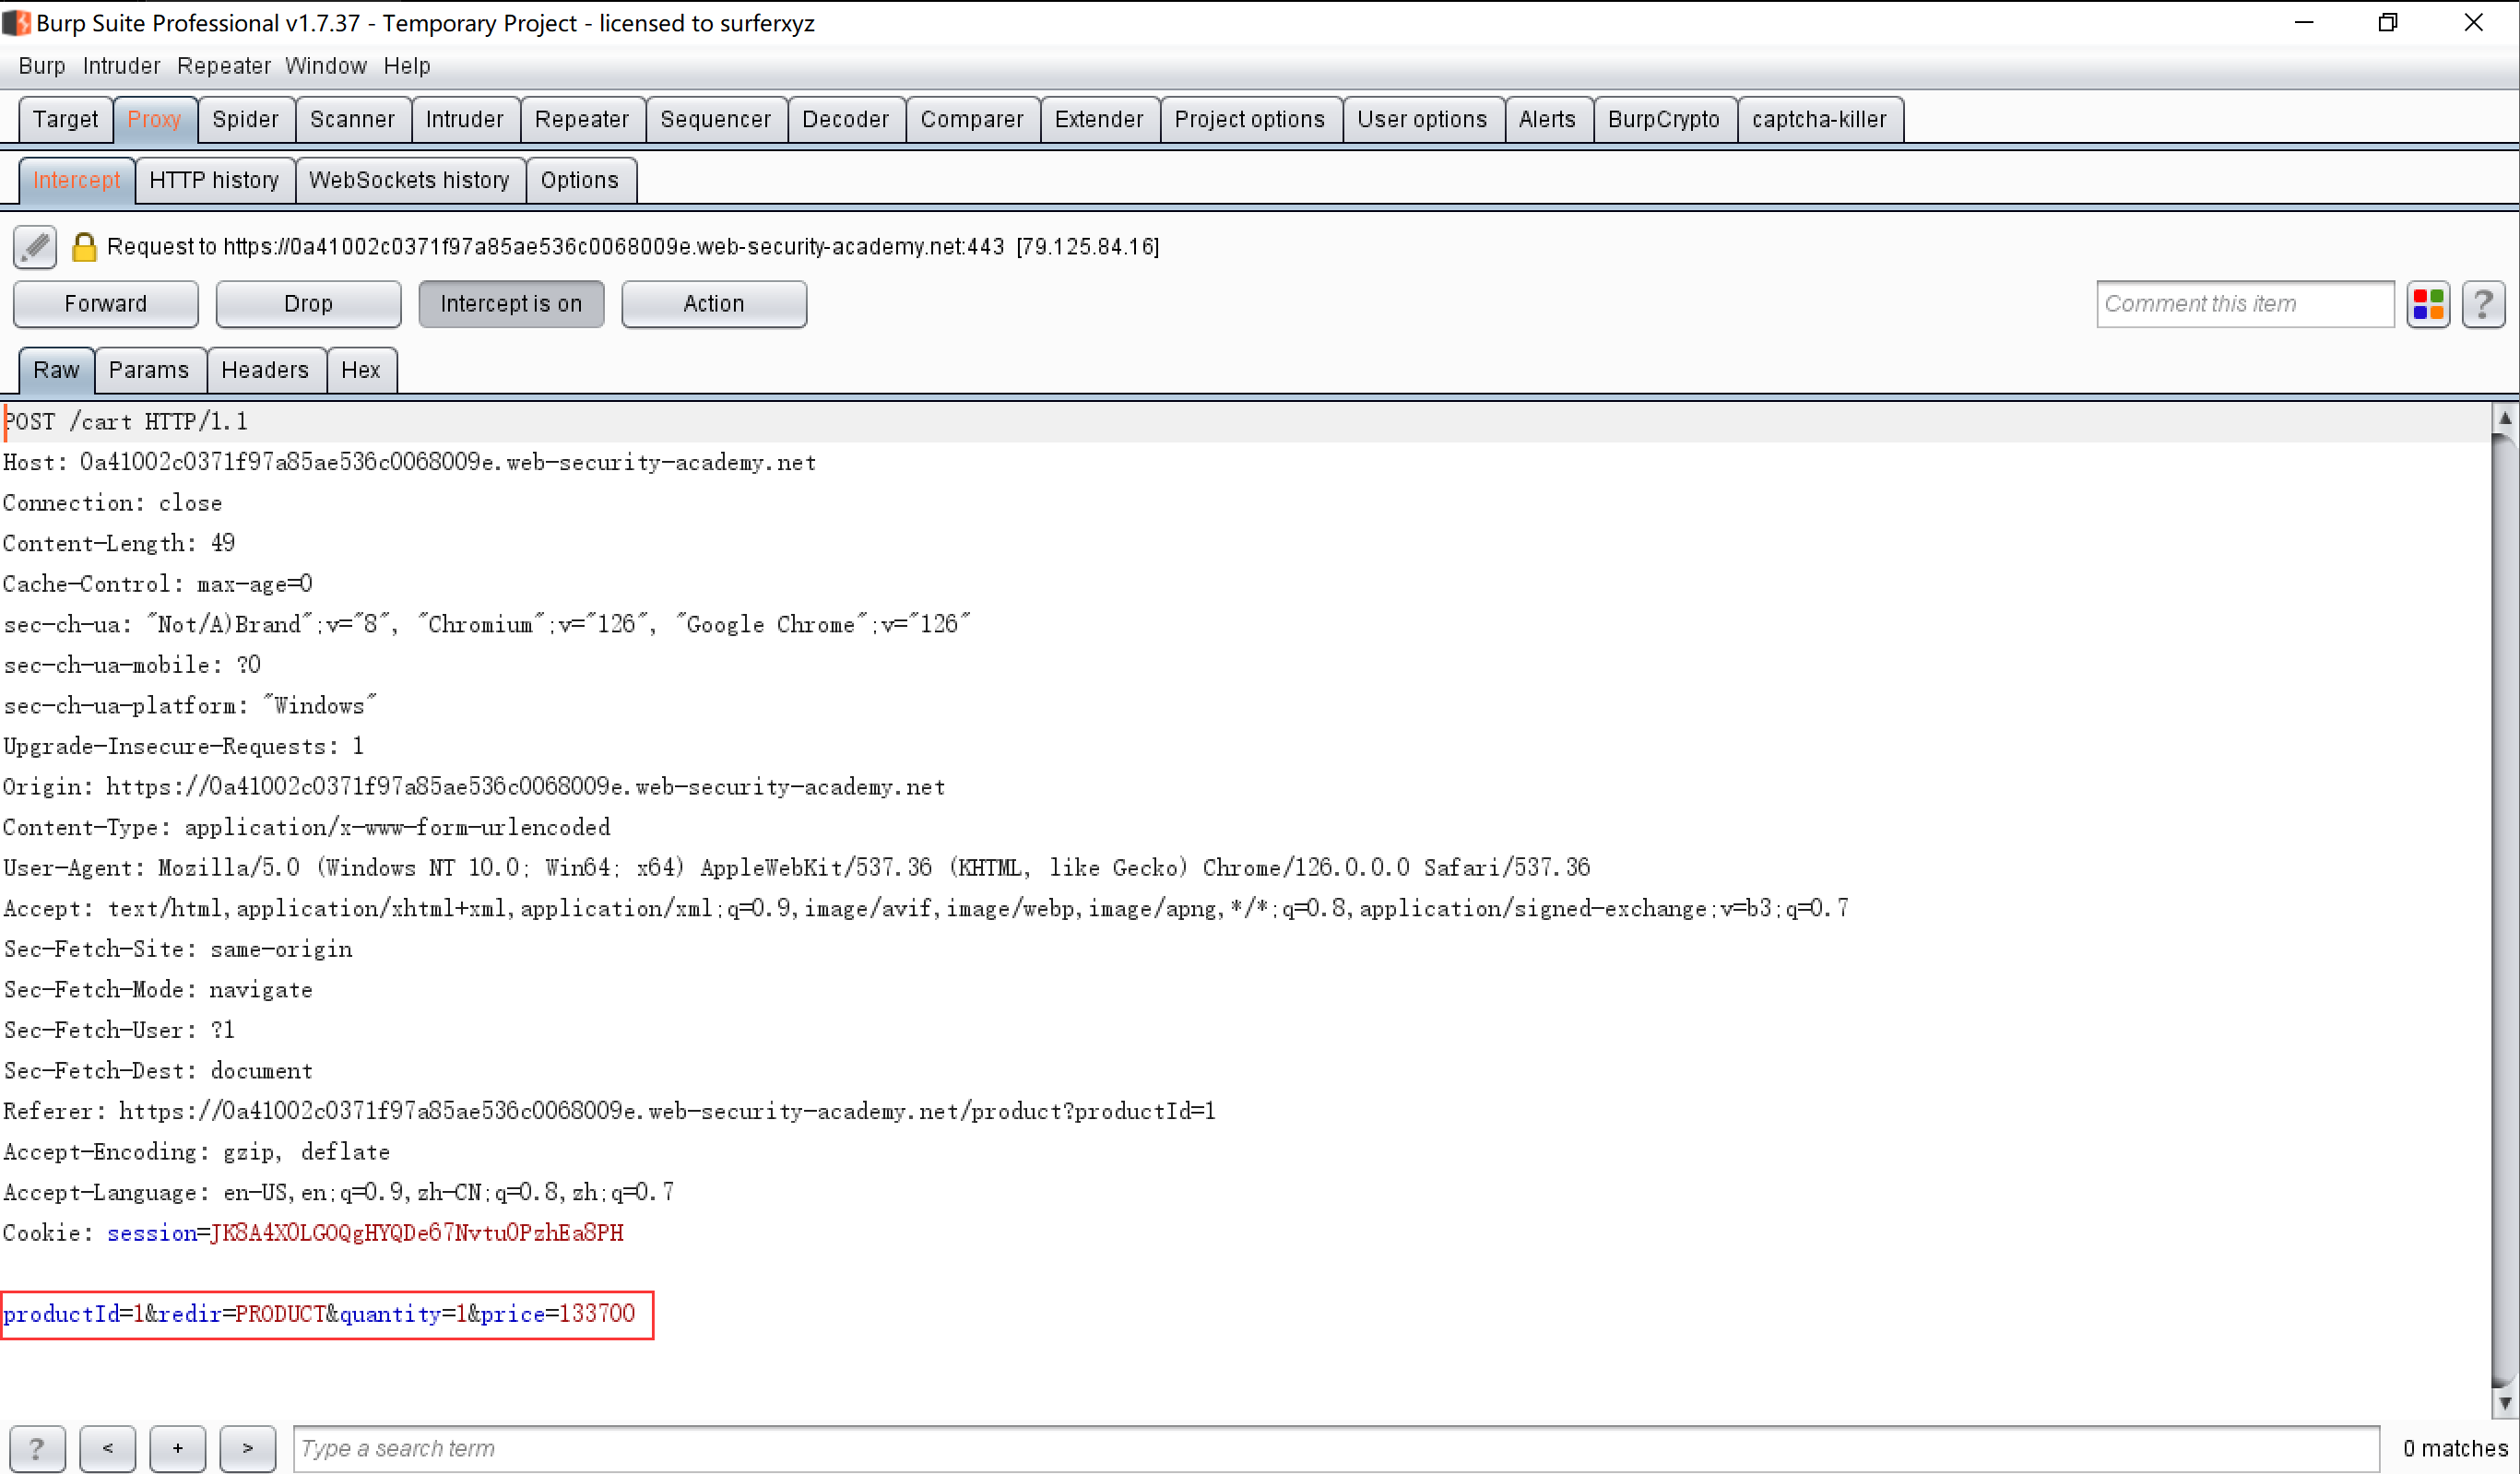This screenshot has height=1474, width=2520.
Task: Click the User-Agent header line
Action: click(797, 868)
